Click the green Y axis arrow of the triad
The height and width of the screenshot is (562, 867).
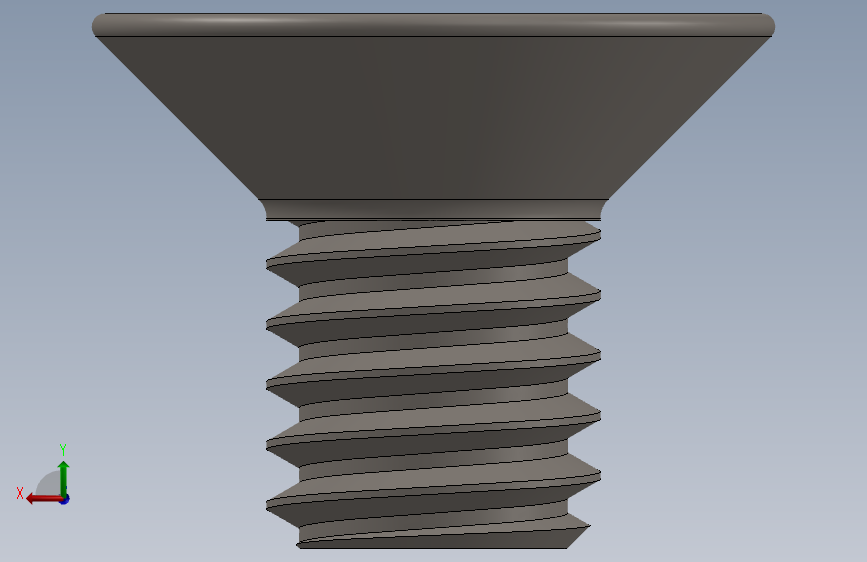coord(64,479)
